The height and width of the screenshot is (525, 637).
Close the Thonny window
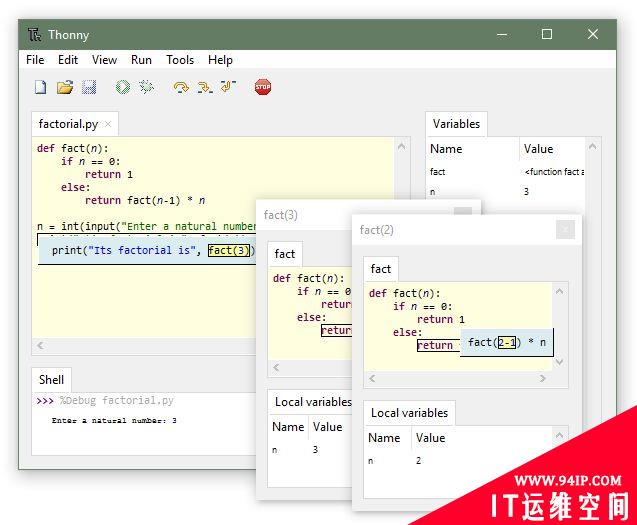(593, 34)
